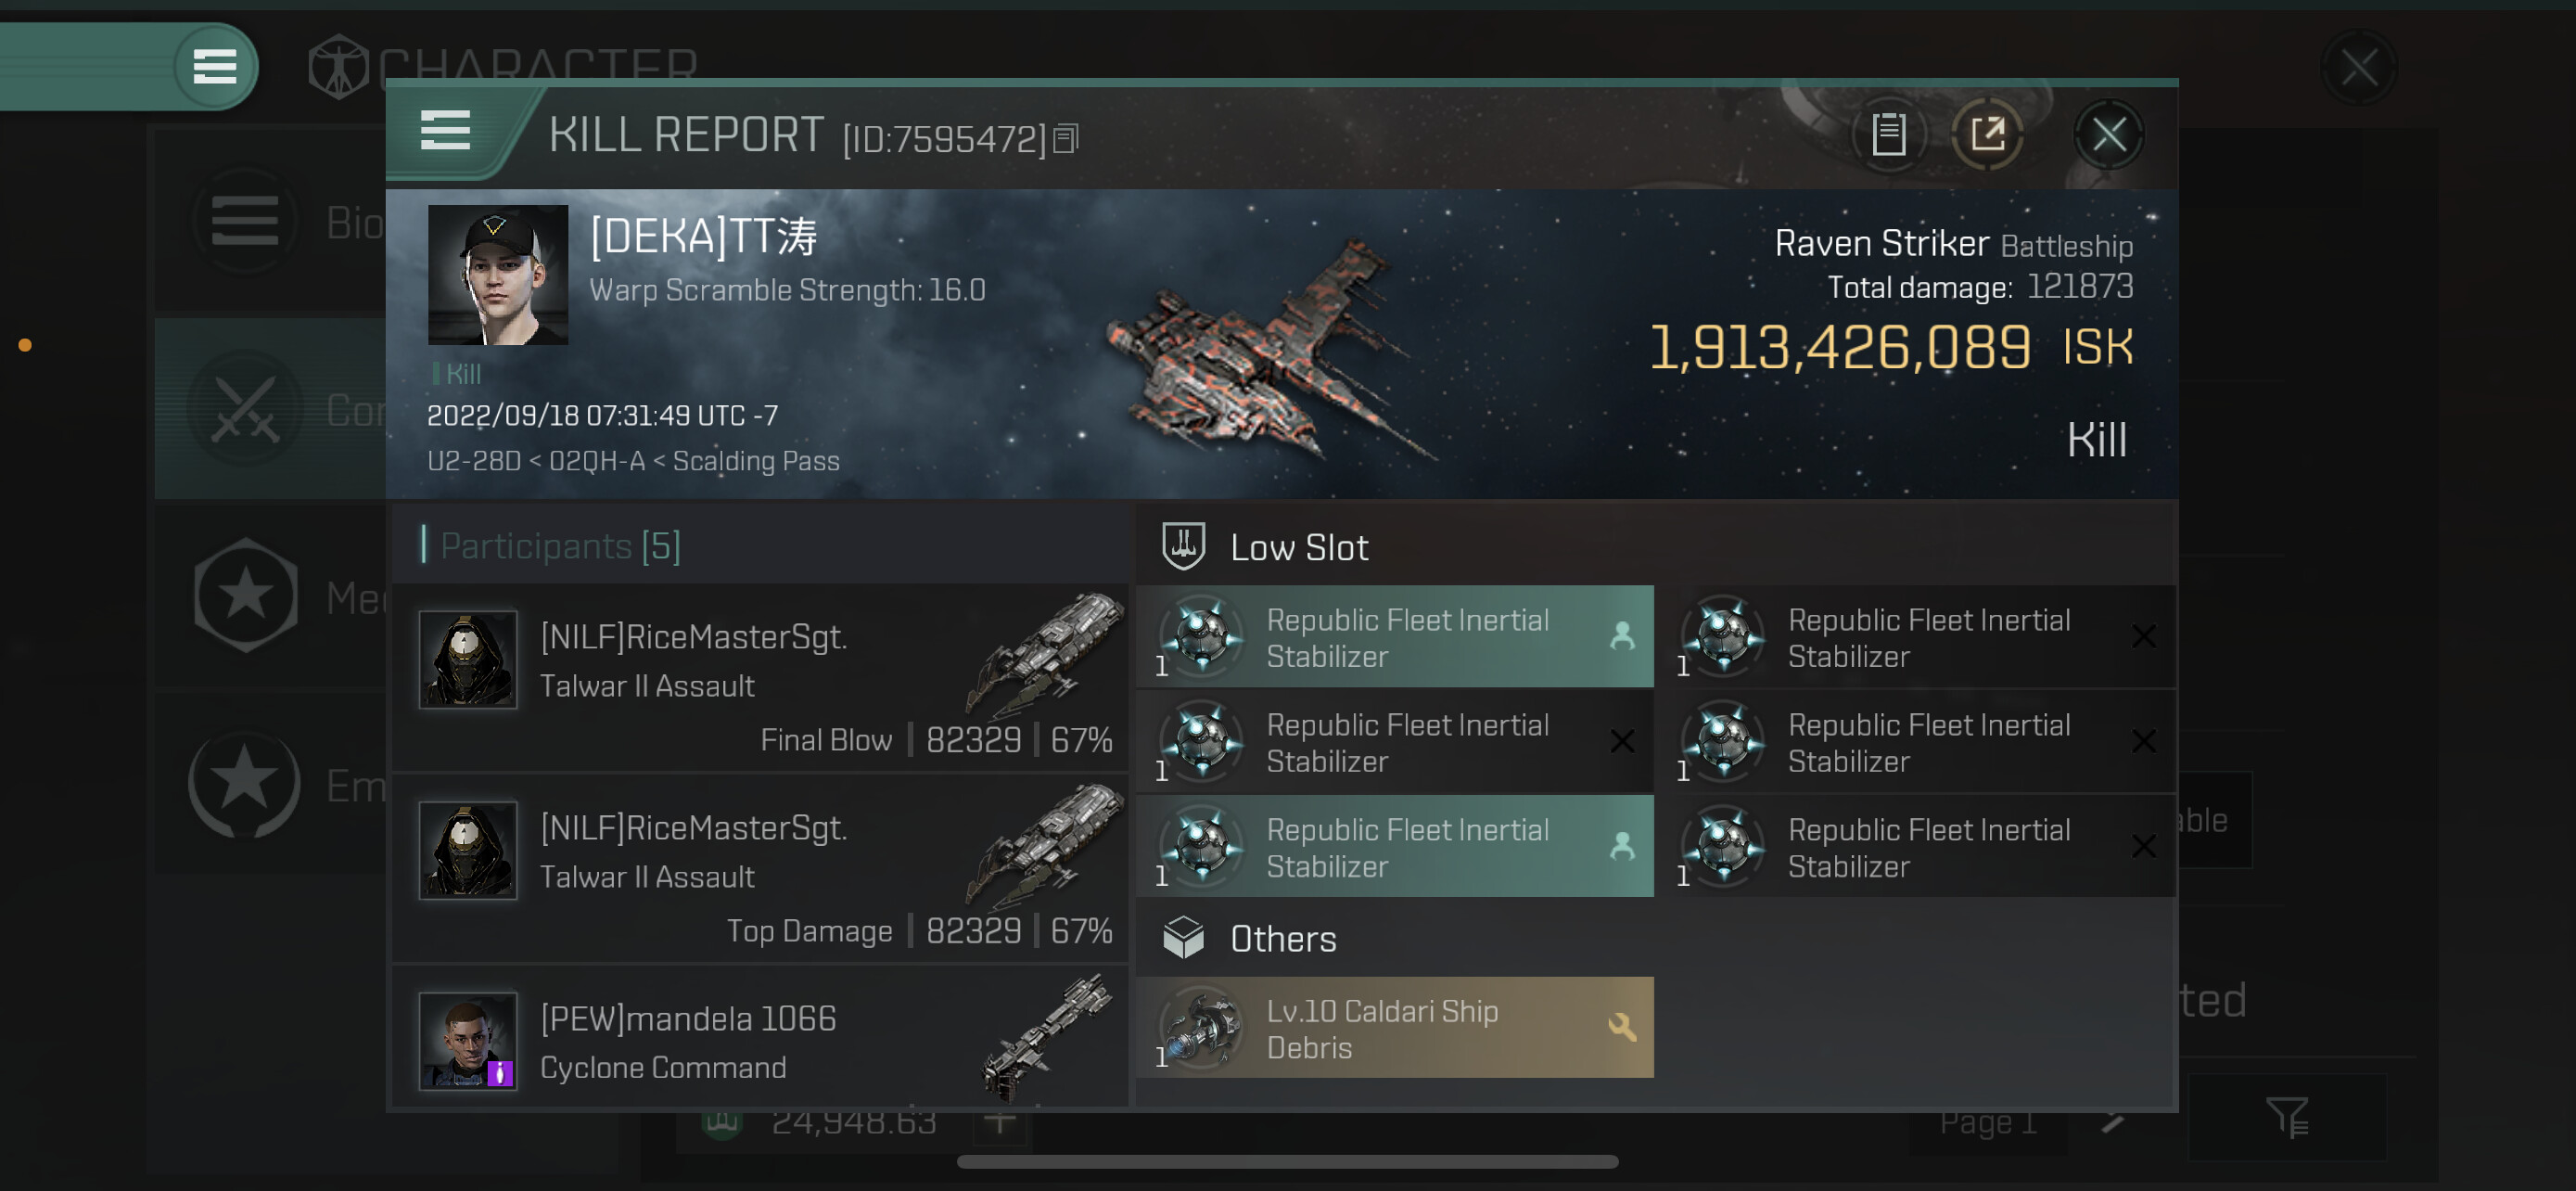2576x1191 pixels.
Task: View victim TT涛 character portrait
Action: tap(497, 275)
